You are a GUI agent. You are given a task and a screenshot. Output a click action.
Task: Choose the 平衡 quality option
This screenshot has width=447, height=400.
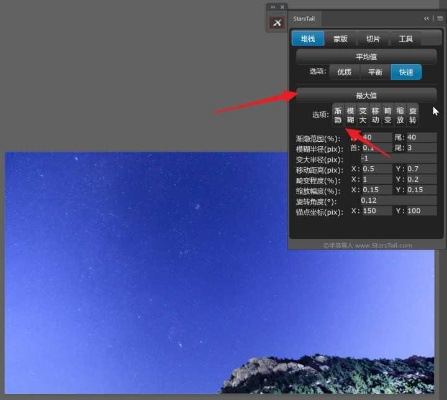375,72
